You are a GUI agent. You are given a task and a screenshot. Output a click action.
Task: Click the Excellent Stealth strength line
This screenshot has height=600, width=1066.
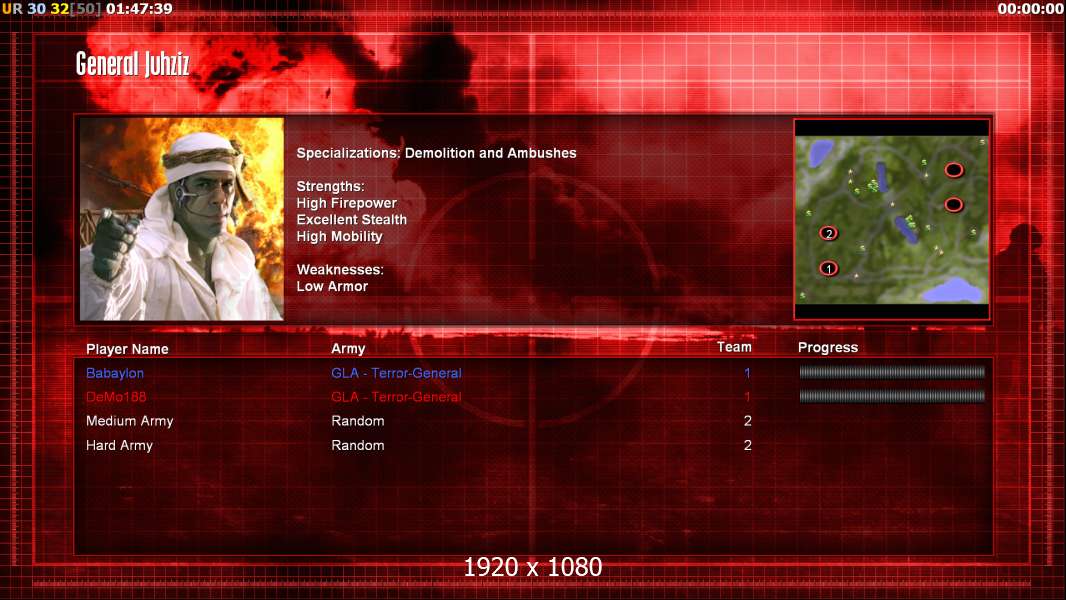(351, 220)
